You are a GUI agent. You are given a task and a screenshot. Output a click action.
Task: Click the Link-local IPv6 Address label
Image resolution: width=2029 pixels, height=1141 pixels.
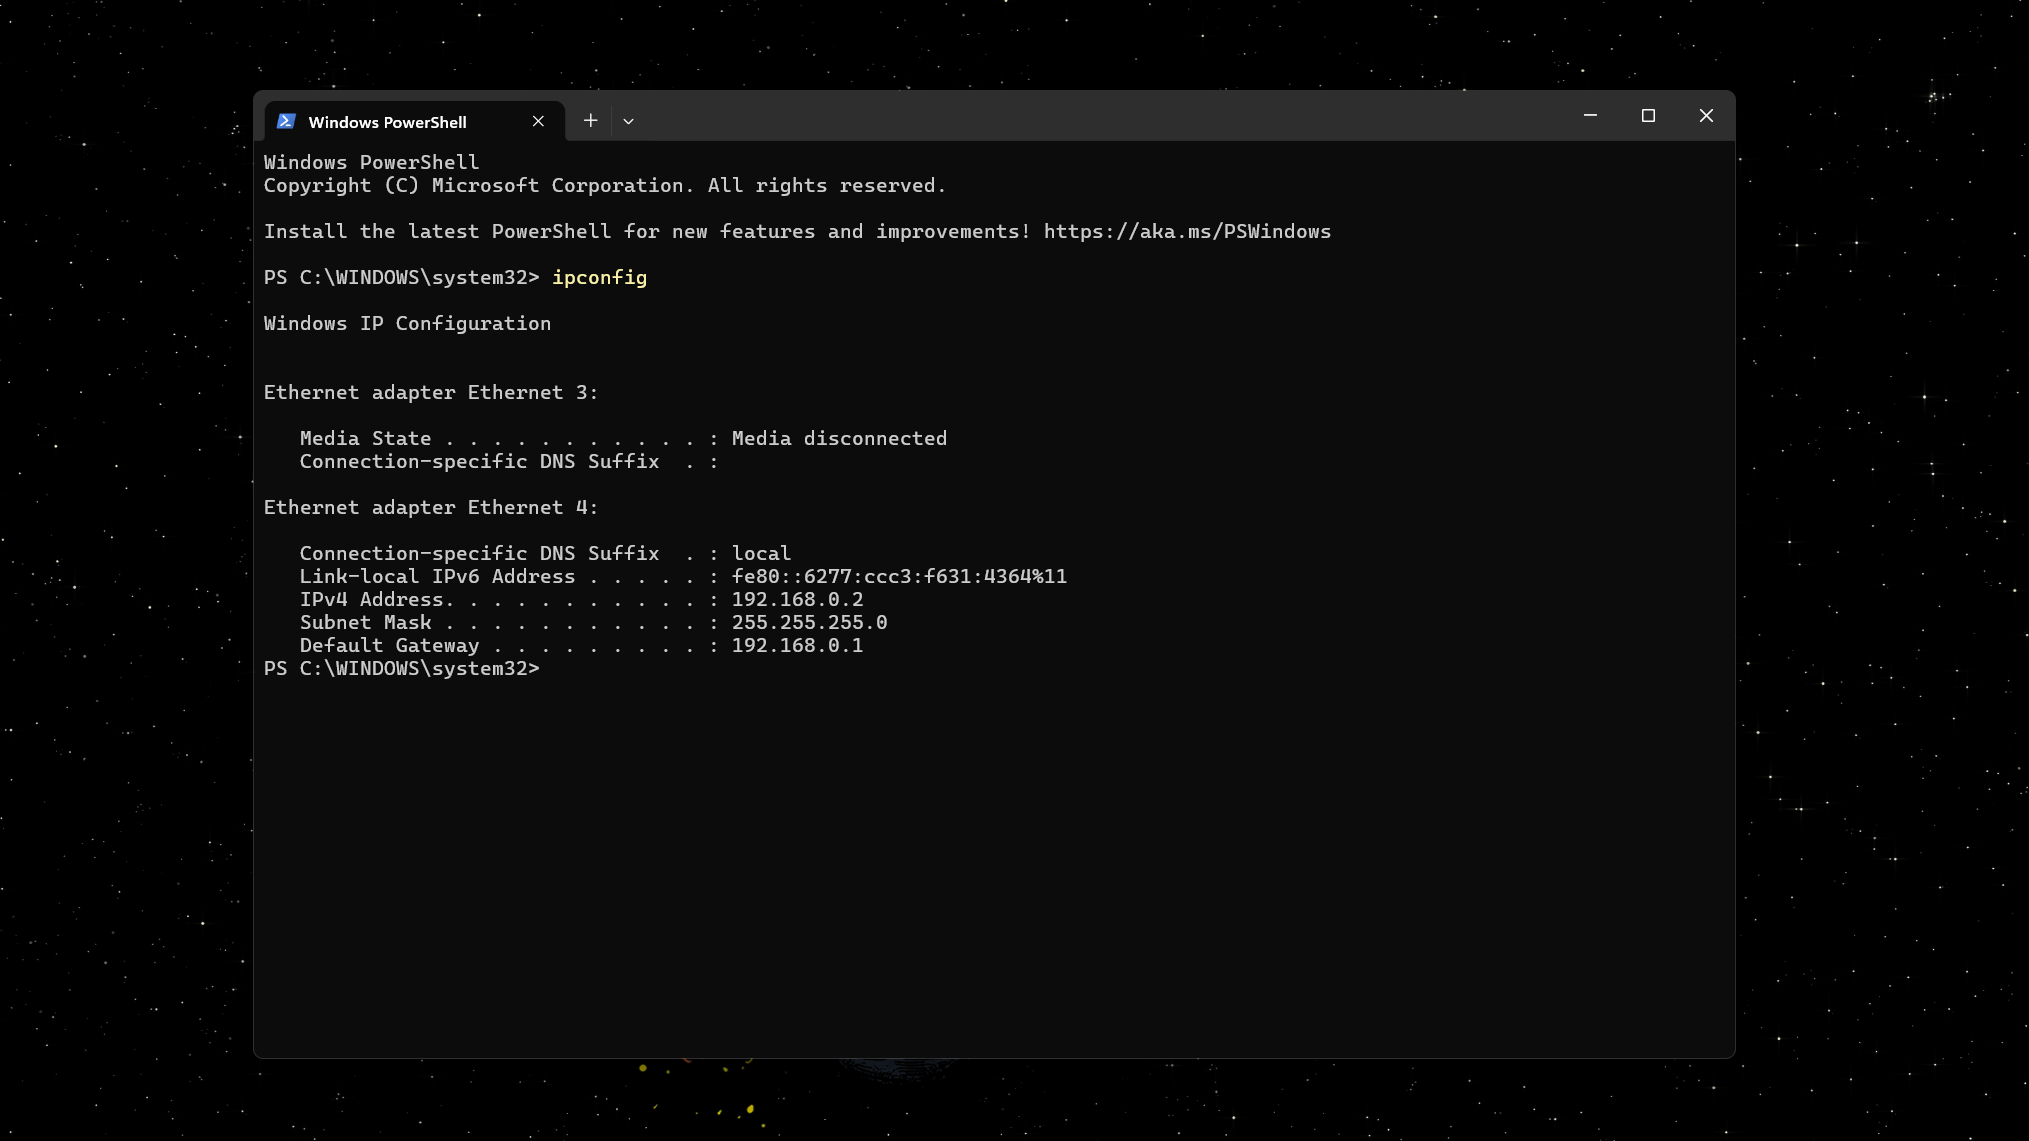pyautogui.click(x=437, y=576)
